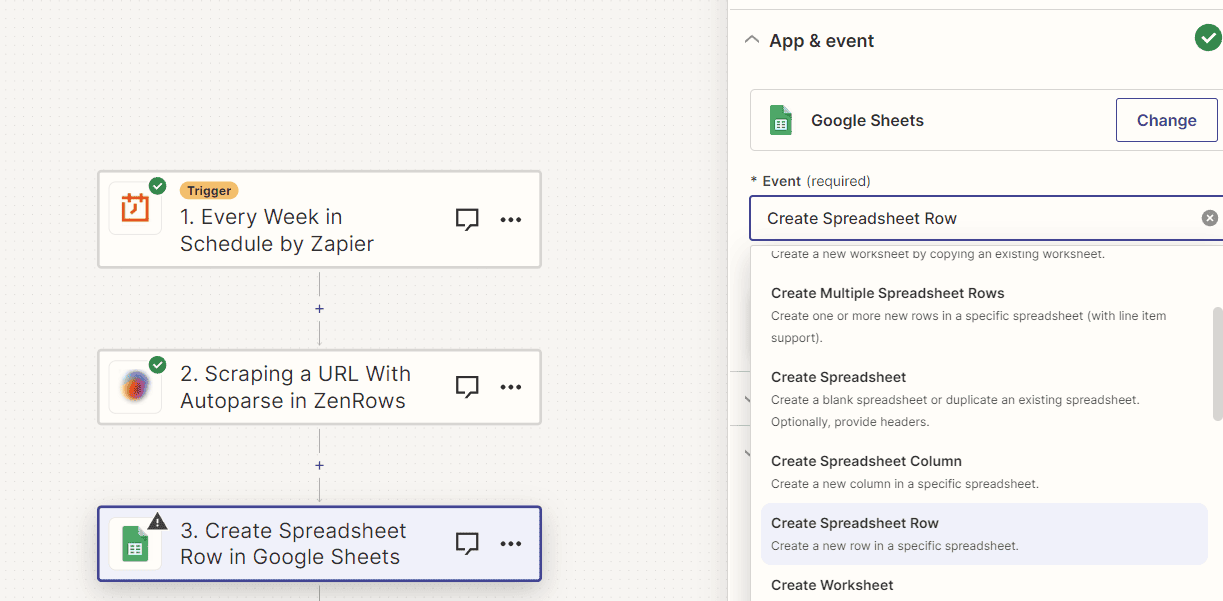Select Create Spreadsheet option
The image size is (1223, 601).
coord(984,399)
